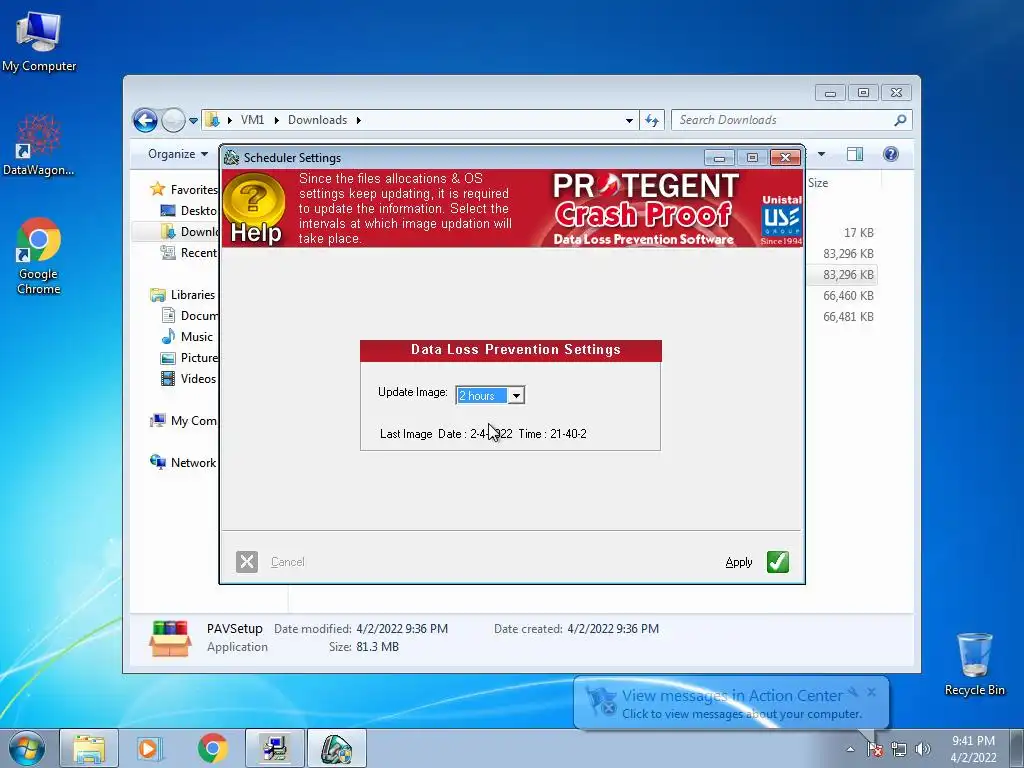Click the Action Center flag tray icon
Screen dimensions: 1024x768
coord(875,749)
